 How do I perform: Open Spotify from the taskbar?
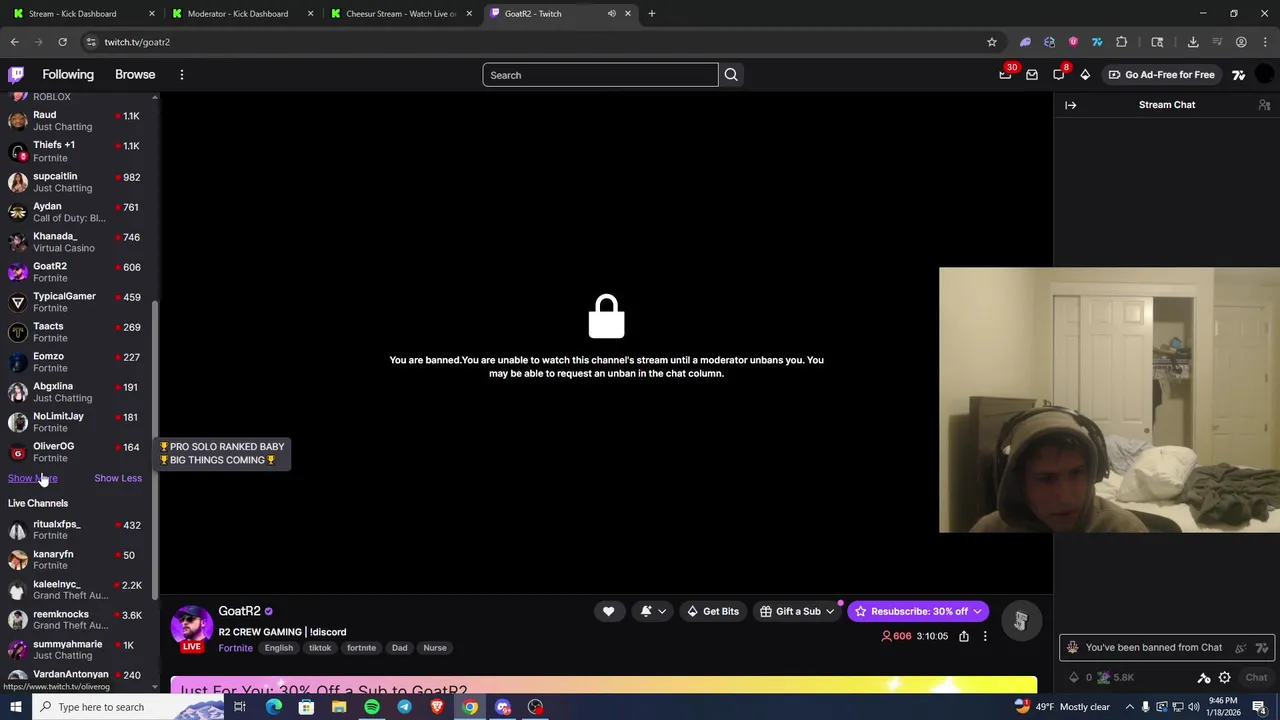[x=371, y=707]
